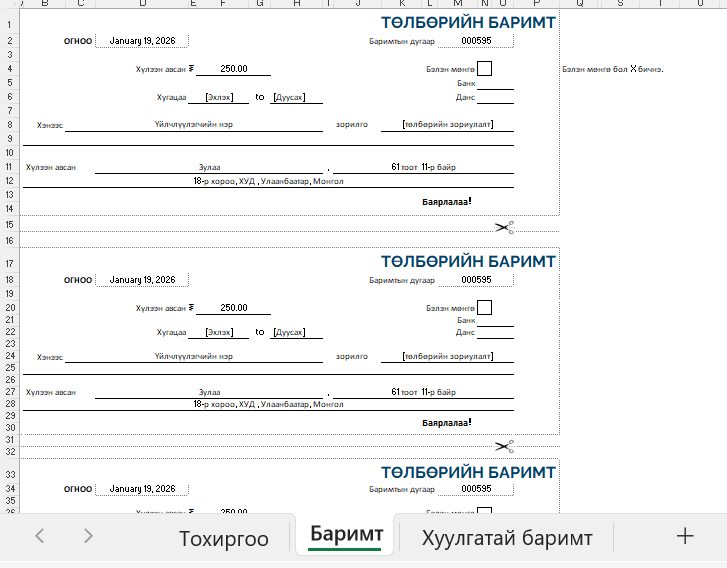Select the active Баримт sheet tab

(345, 536)
